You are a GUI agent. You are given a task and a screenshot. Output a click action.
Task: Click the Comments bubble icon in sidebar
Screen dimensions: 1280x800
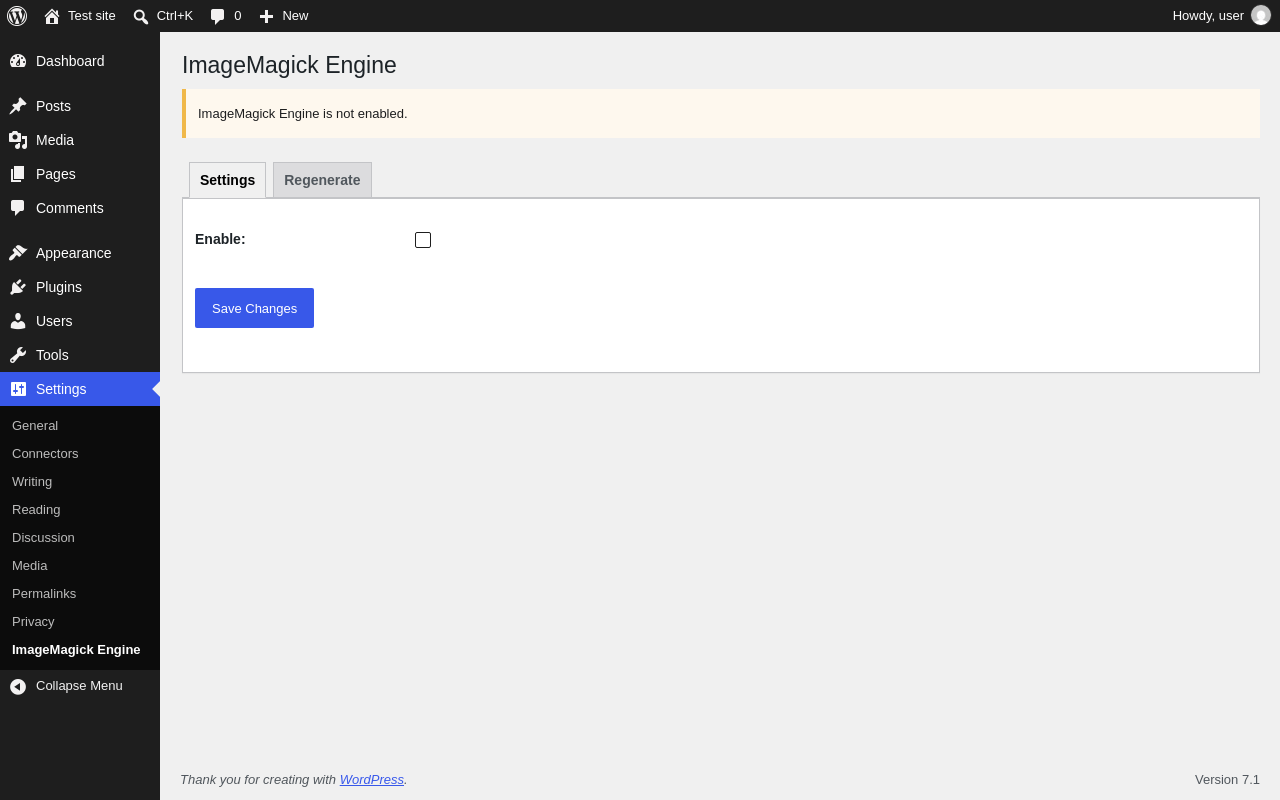tap(18, 208)
